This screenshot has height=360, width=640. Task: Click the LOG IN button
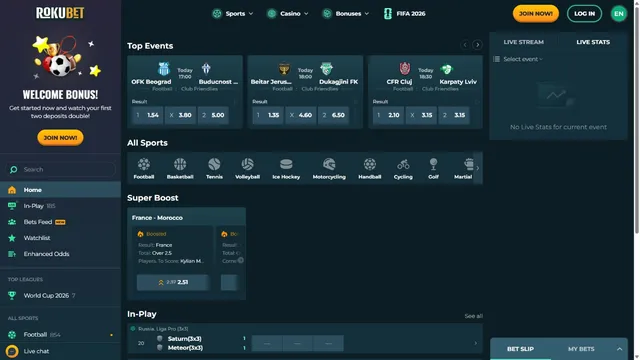[x=584, y=13]
